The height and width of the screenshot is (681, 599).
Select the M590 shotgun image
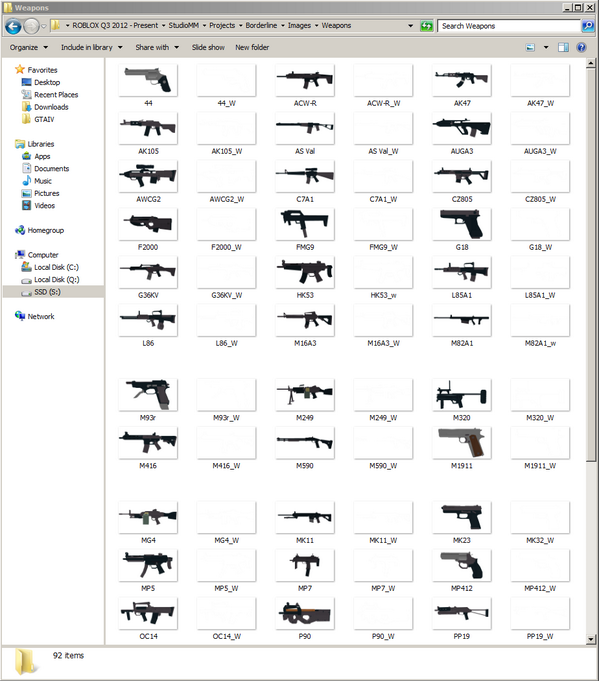coord(305,443)
